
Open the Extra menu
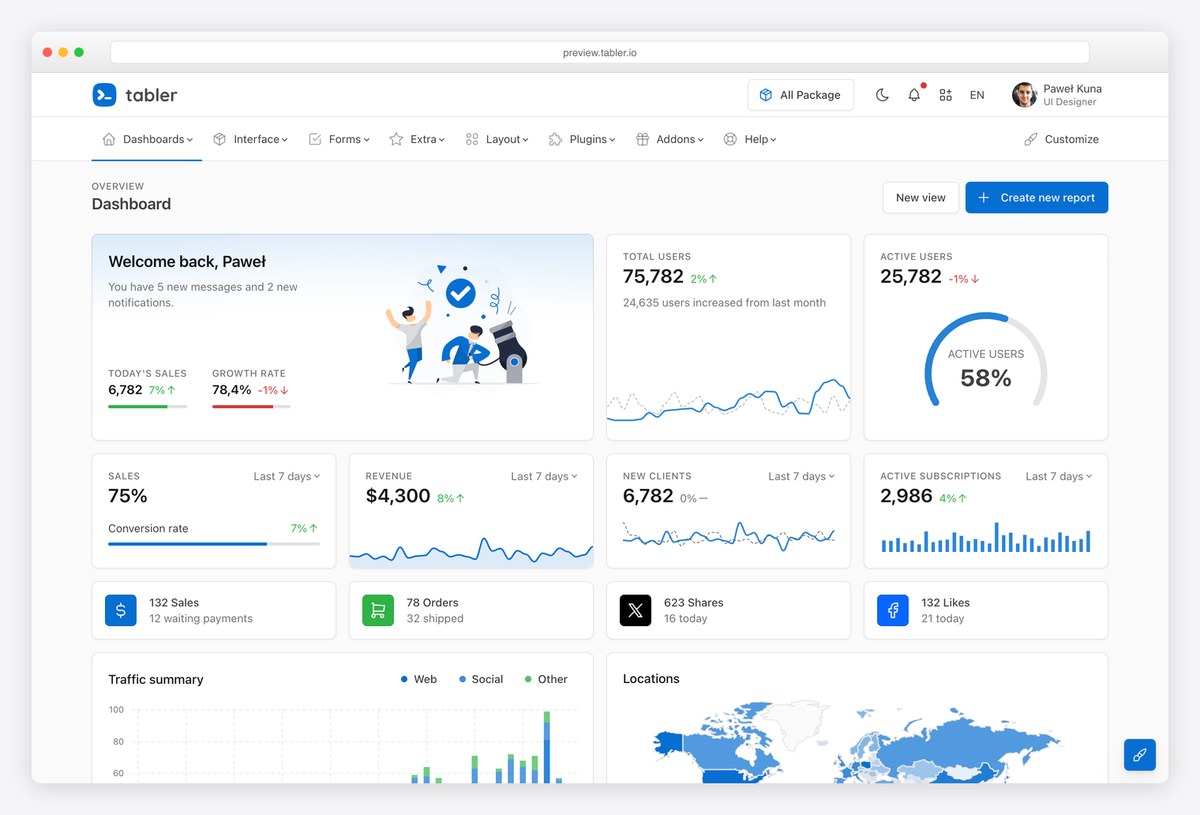point(417,139)
